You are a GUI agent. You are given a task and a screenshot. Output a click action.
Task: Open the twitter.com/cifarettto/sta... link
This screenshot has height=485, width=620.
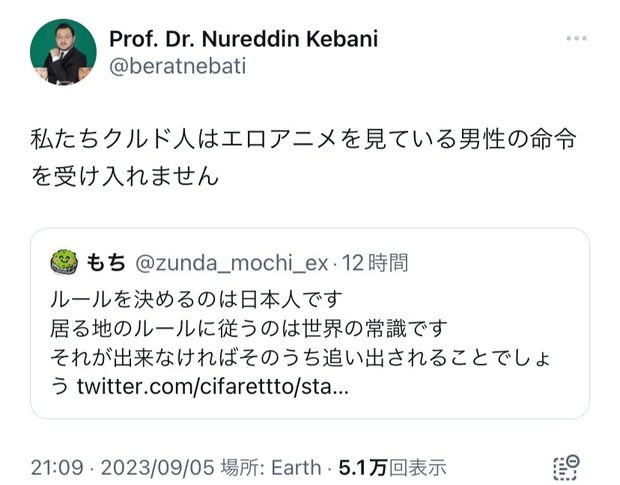coord(213,385)
